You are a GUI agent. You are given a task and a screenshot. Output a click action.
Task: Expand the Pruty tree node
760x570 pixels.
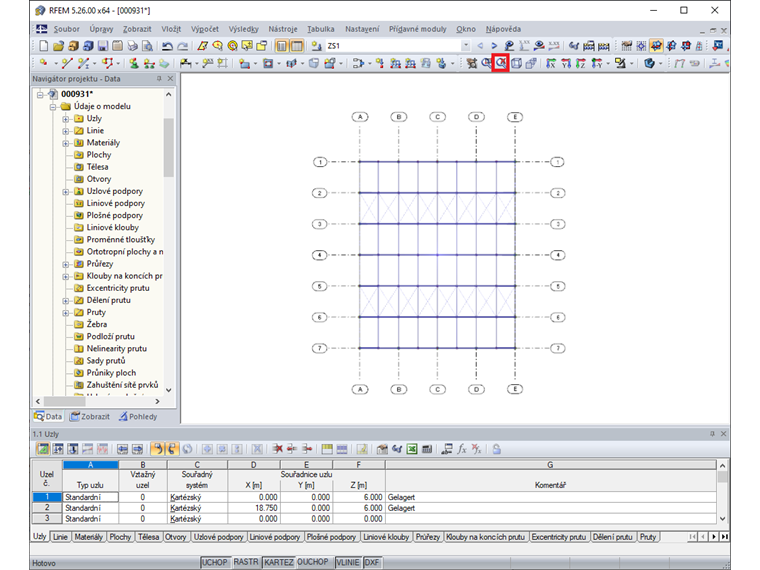65,313
